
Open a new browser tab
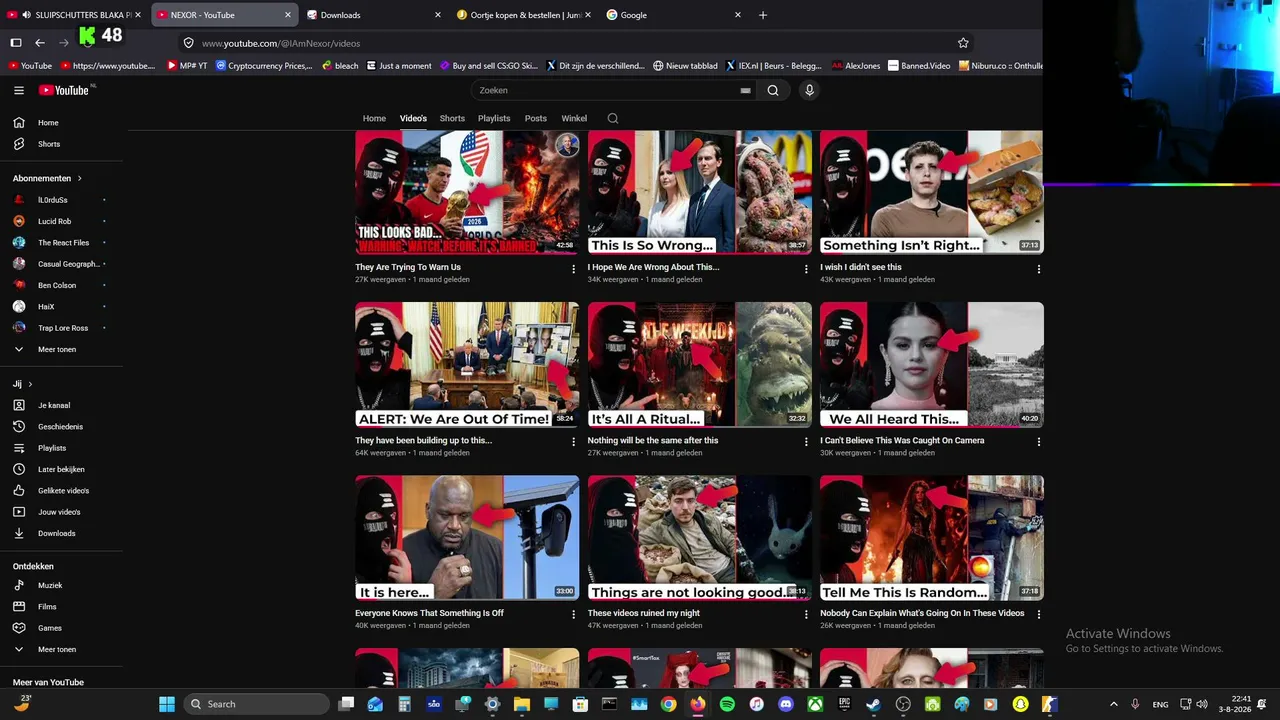click(763, 15)
